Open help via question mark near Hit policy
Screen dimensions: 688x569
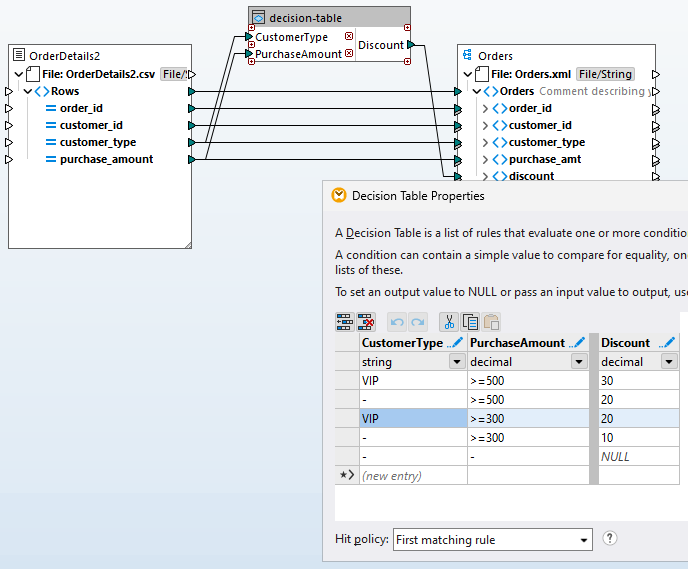pyautogui.click(x=610, y=538)
